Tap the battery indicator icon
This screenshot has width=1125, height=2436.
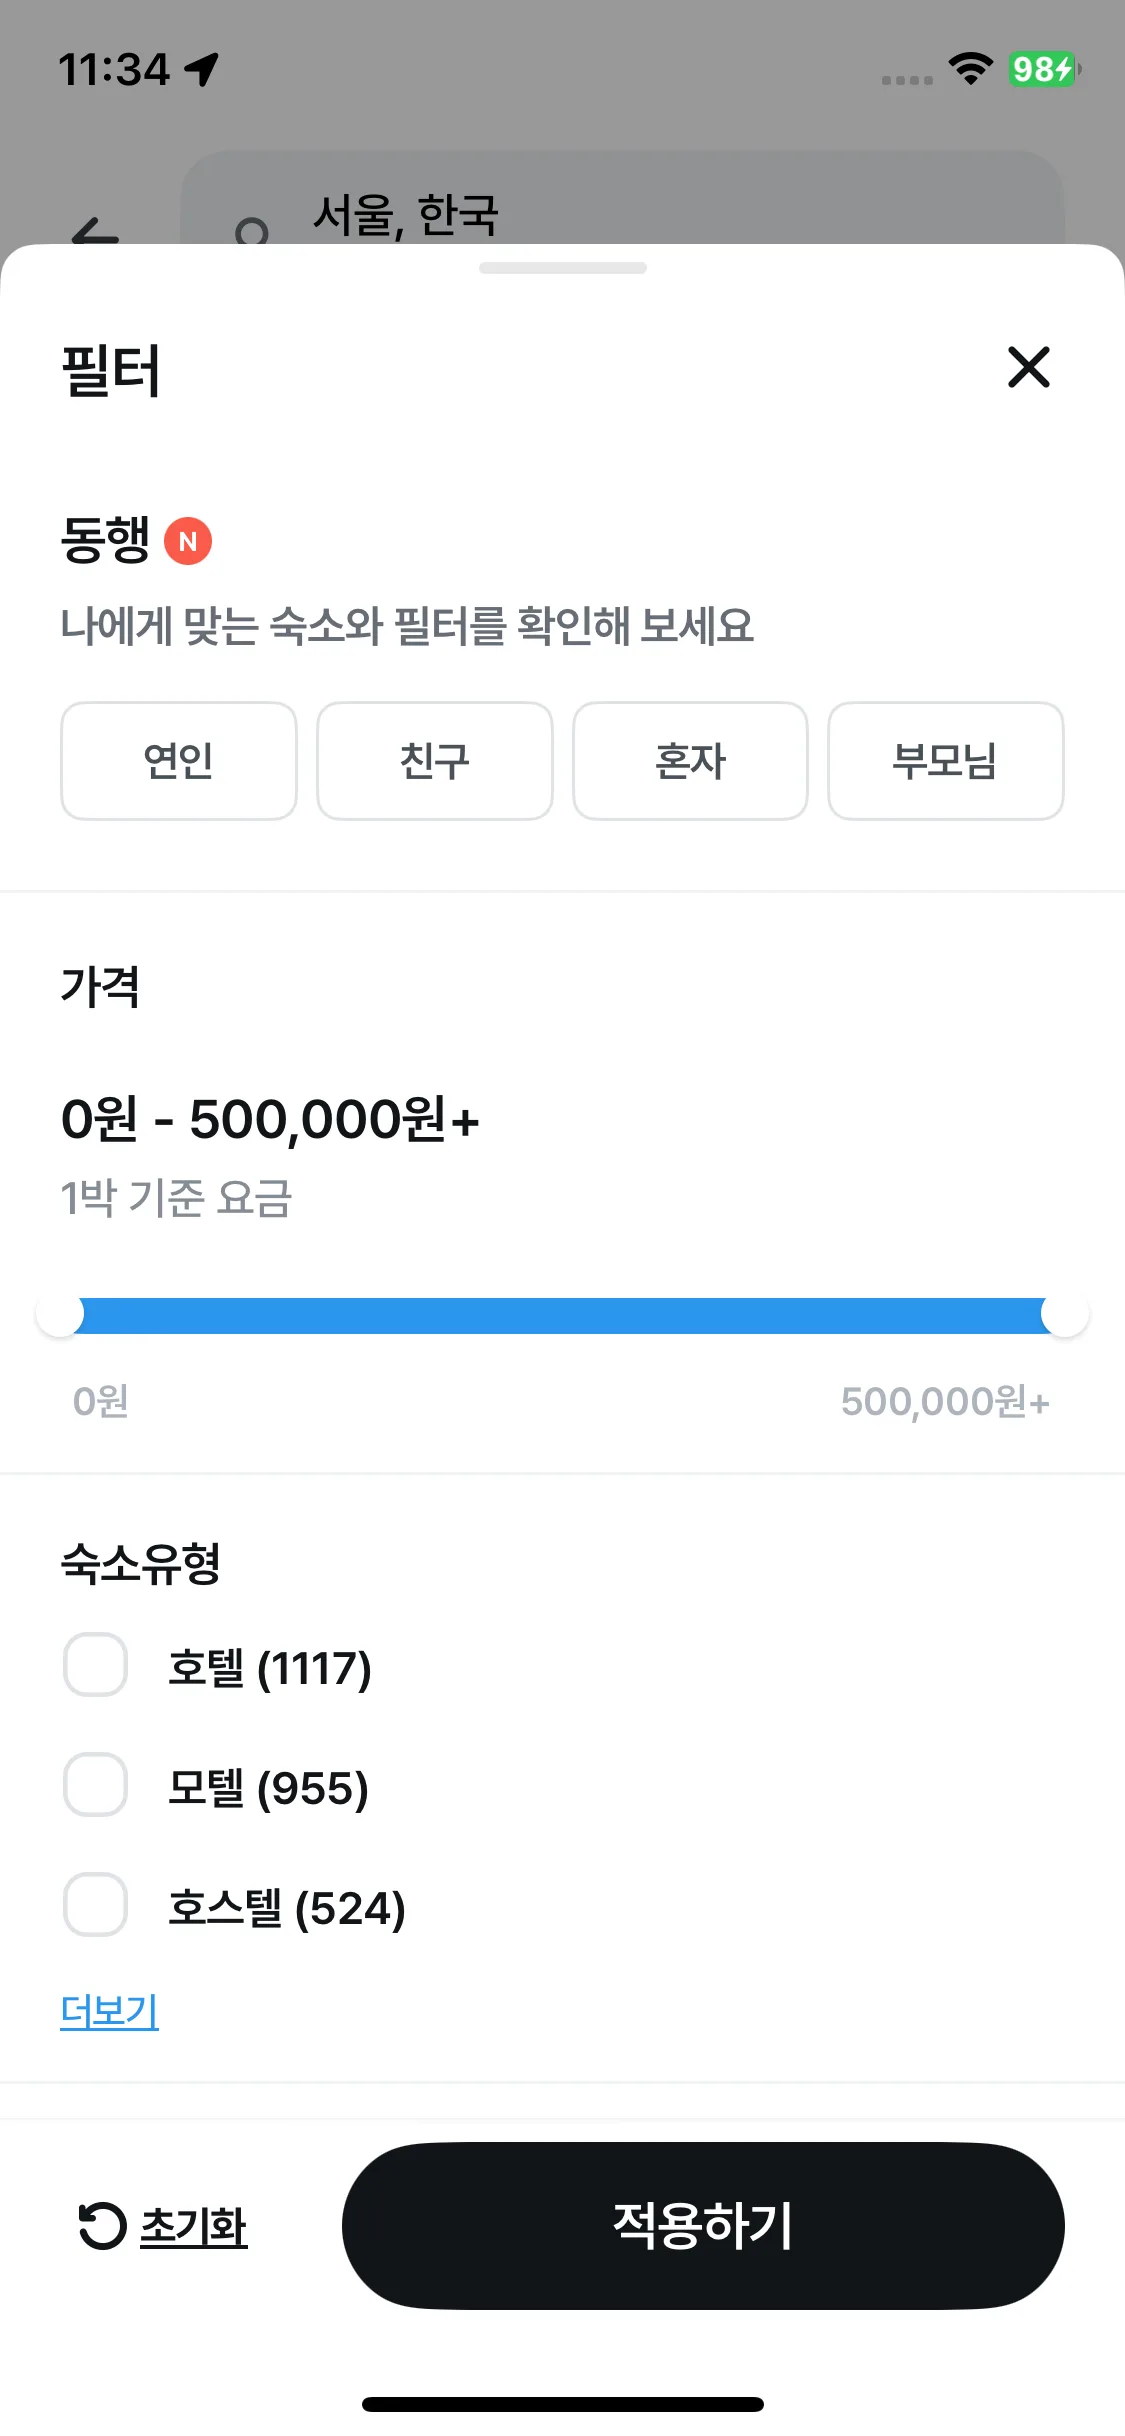pyautogui.click(x=1043, y=69)
